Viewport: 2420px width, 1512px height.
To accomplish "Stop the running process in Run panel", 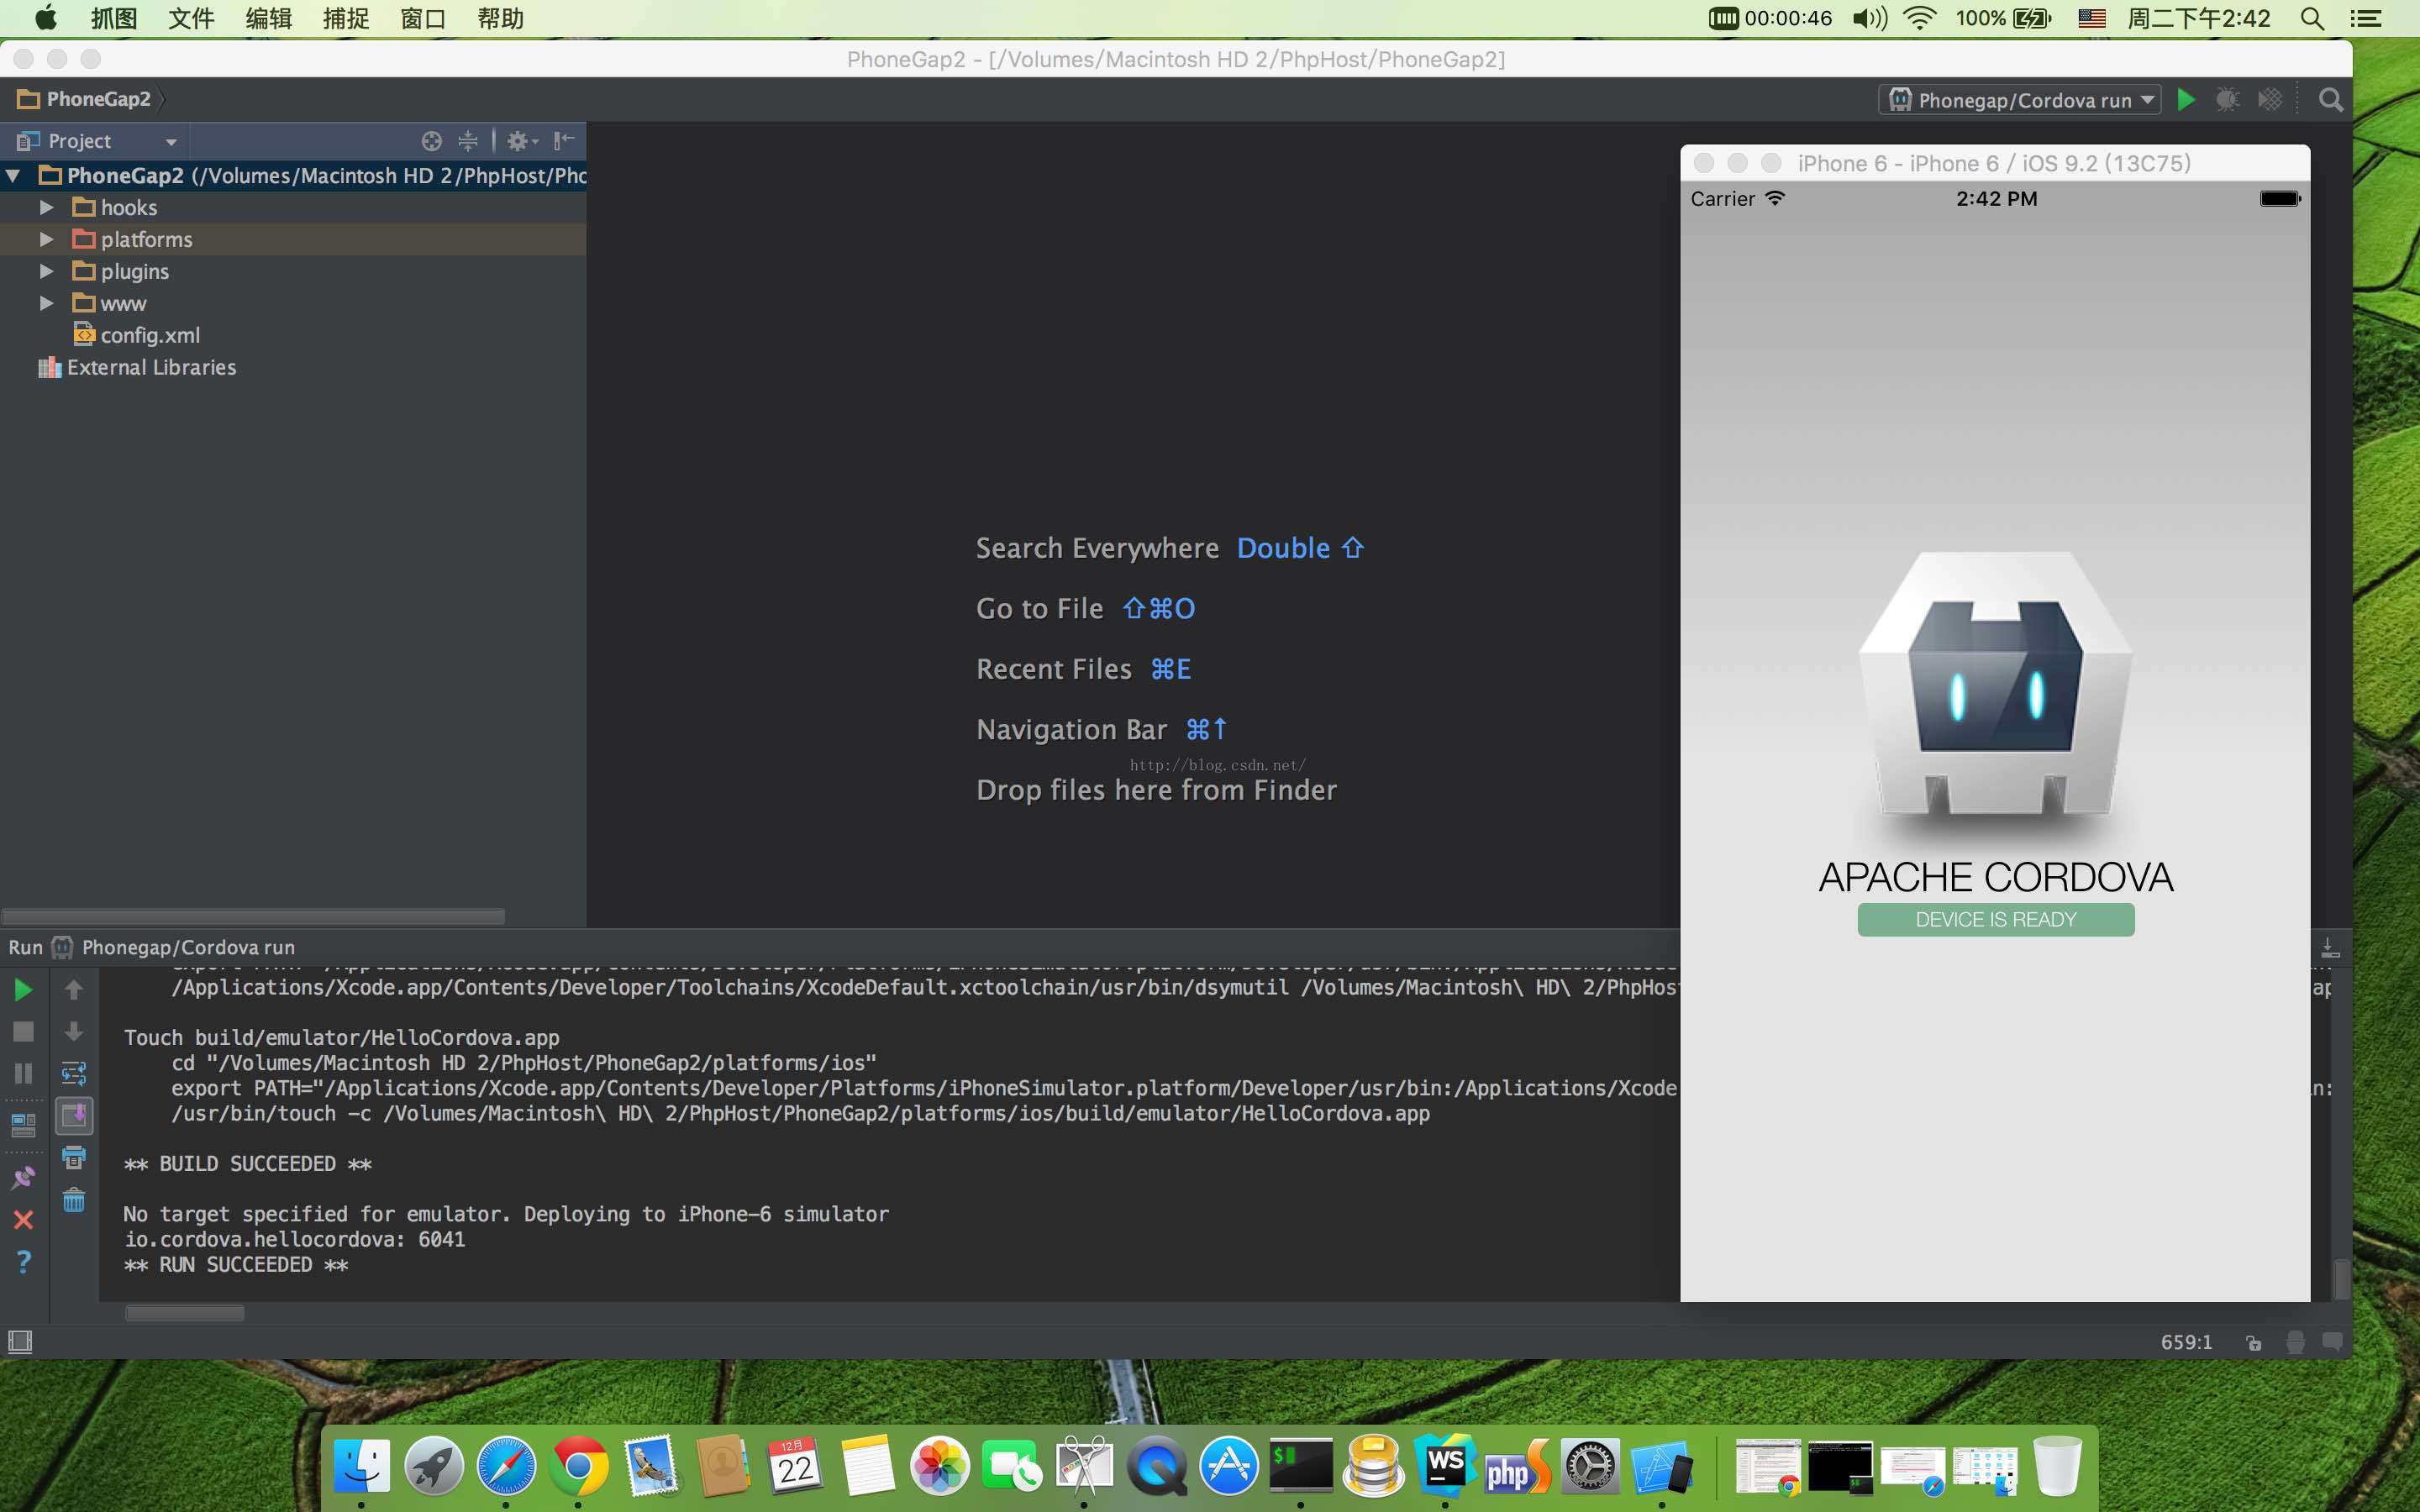I will [x=23, y=1032].
